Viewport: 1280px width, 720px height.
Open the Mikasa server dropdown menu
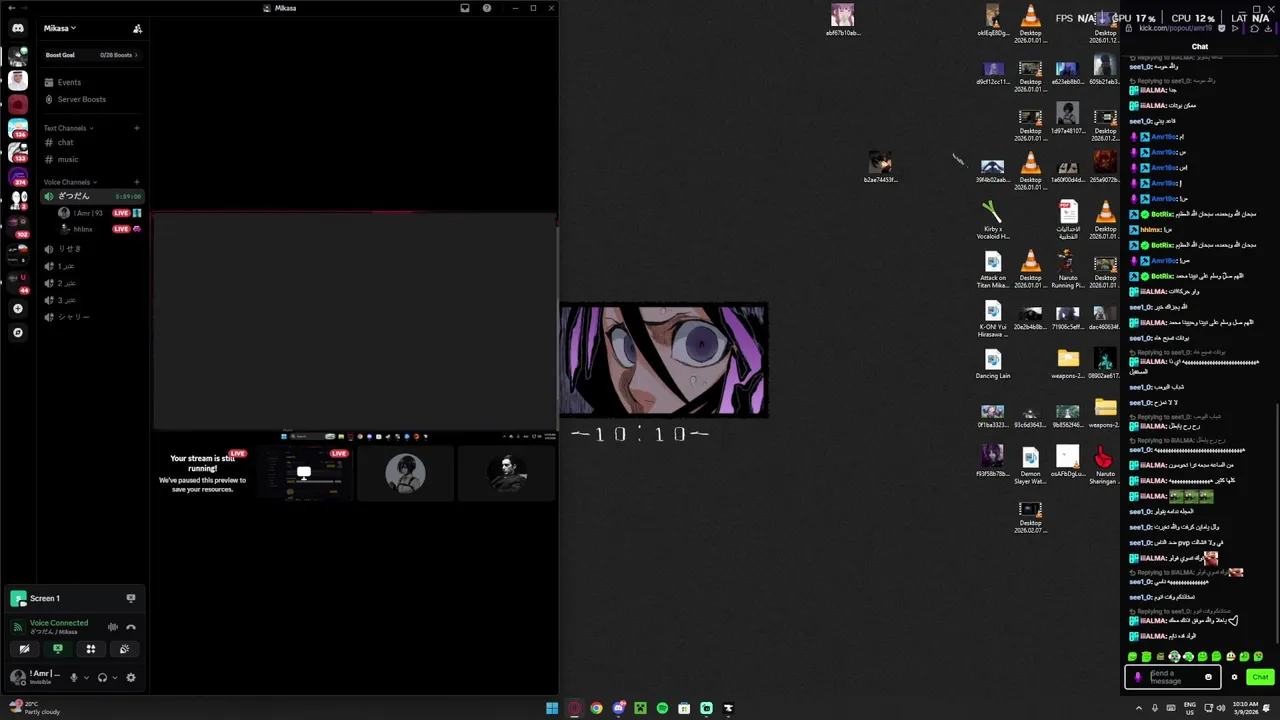59,28
